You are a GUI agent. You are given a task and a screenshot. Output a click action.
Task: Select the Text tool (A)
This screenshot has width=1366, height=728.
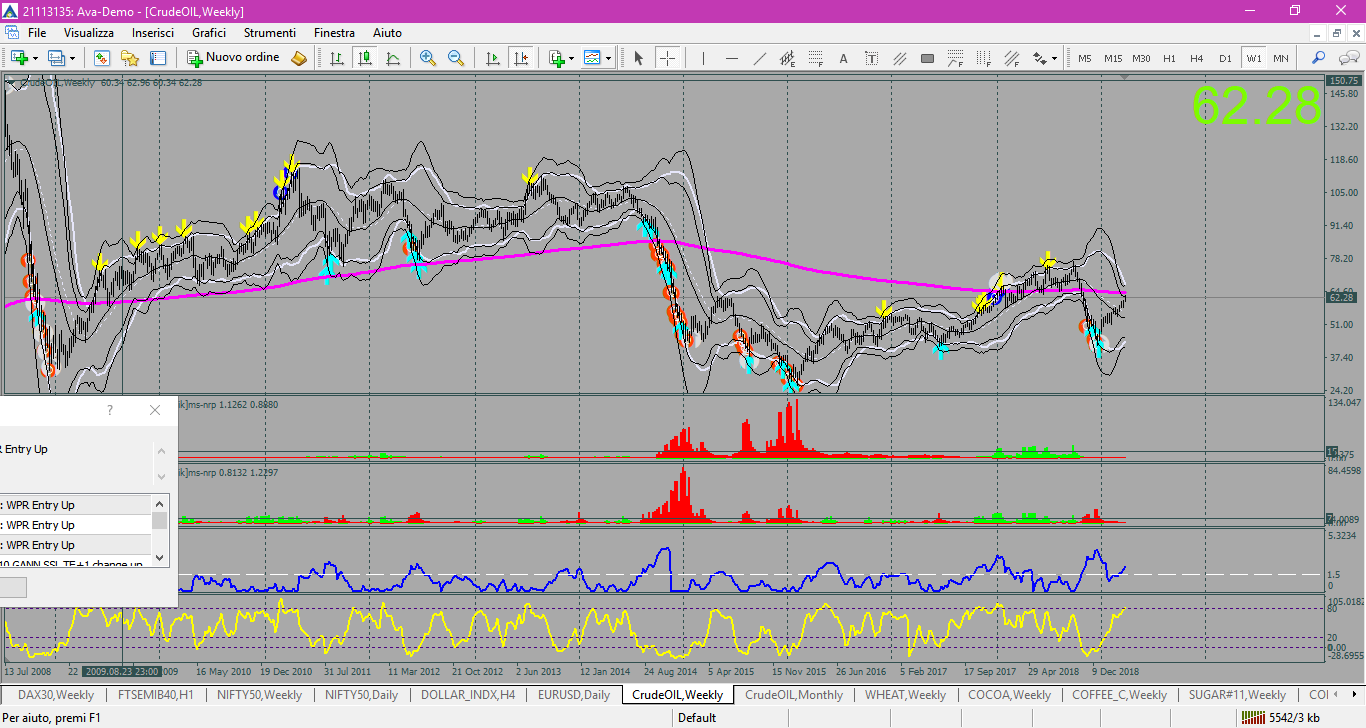pos(843,58)
